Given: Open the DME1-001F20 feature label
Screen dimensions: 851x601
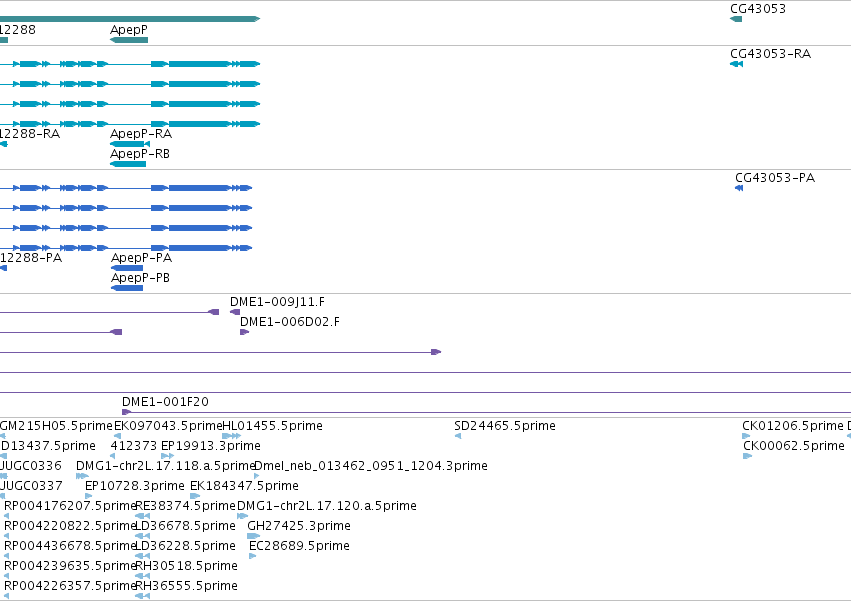Looking at the screenshot, I should point(165,402).
